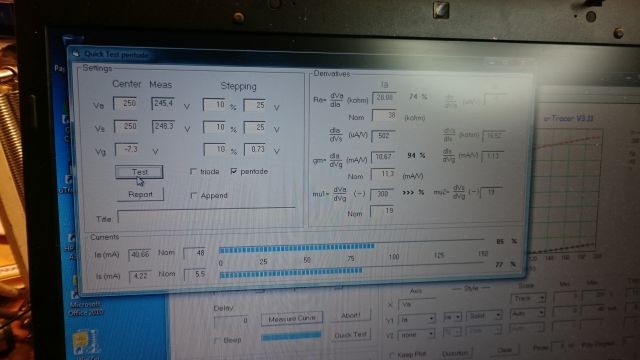Open the Y1 scale dropdown Auto
Viewport: 640px width, 360px height.
[x=528, y=313]
